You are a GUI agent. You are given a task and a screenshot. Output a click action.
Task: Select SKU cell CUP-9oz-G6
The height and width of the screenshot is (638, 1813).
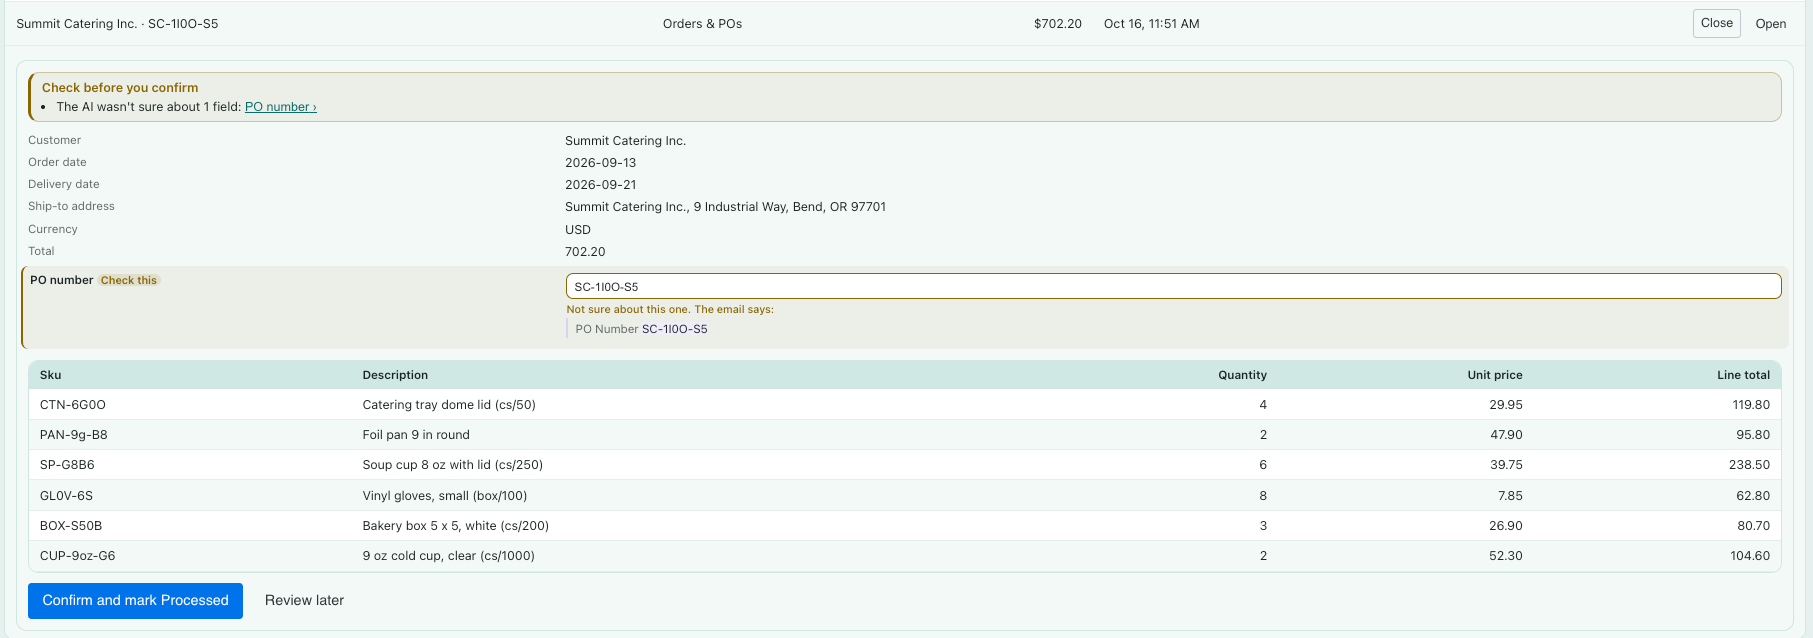coord(78,556)
